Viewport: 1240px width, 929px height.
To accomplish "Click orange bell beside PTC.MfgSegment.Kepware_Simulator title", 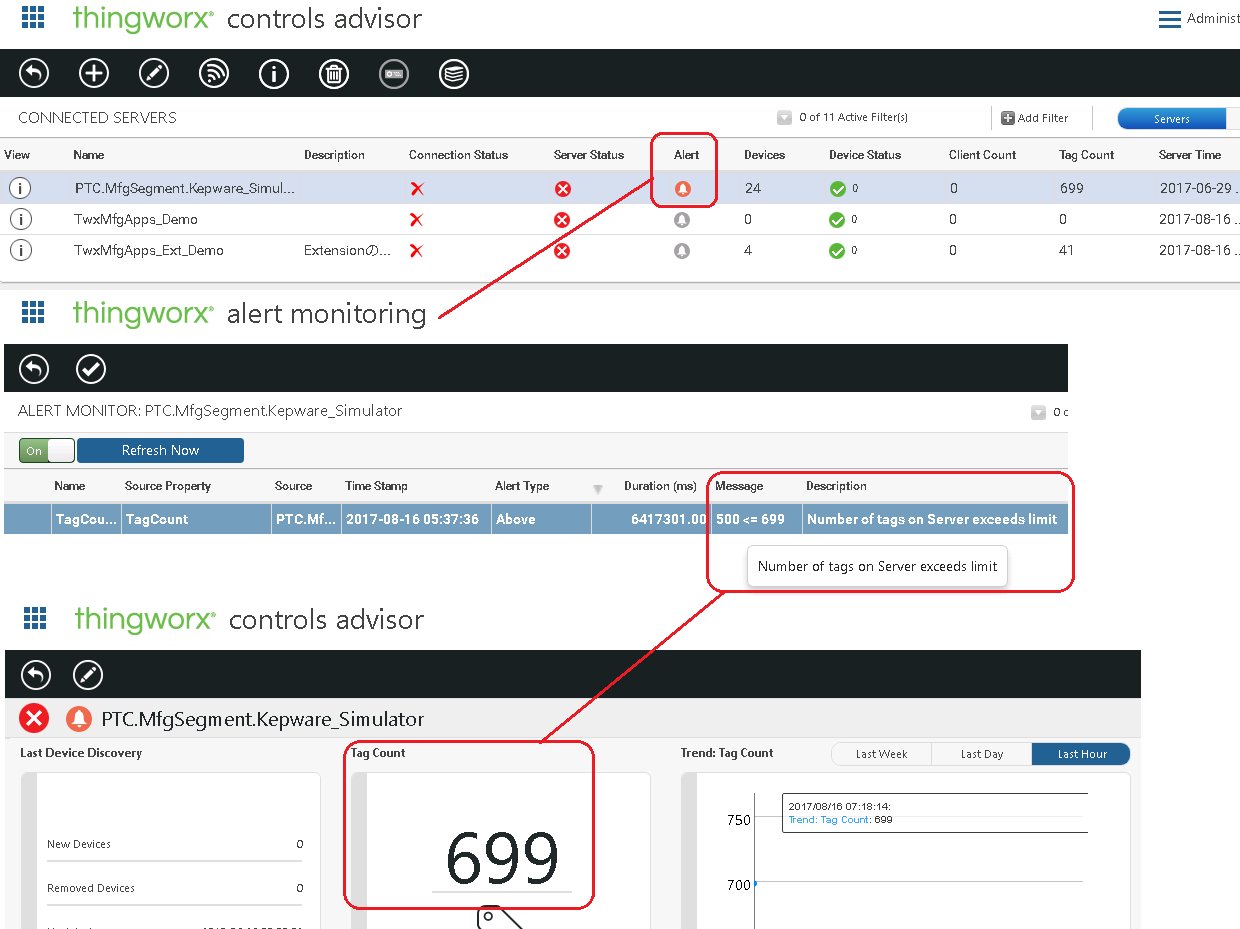I will [x=79, y=718].
